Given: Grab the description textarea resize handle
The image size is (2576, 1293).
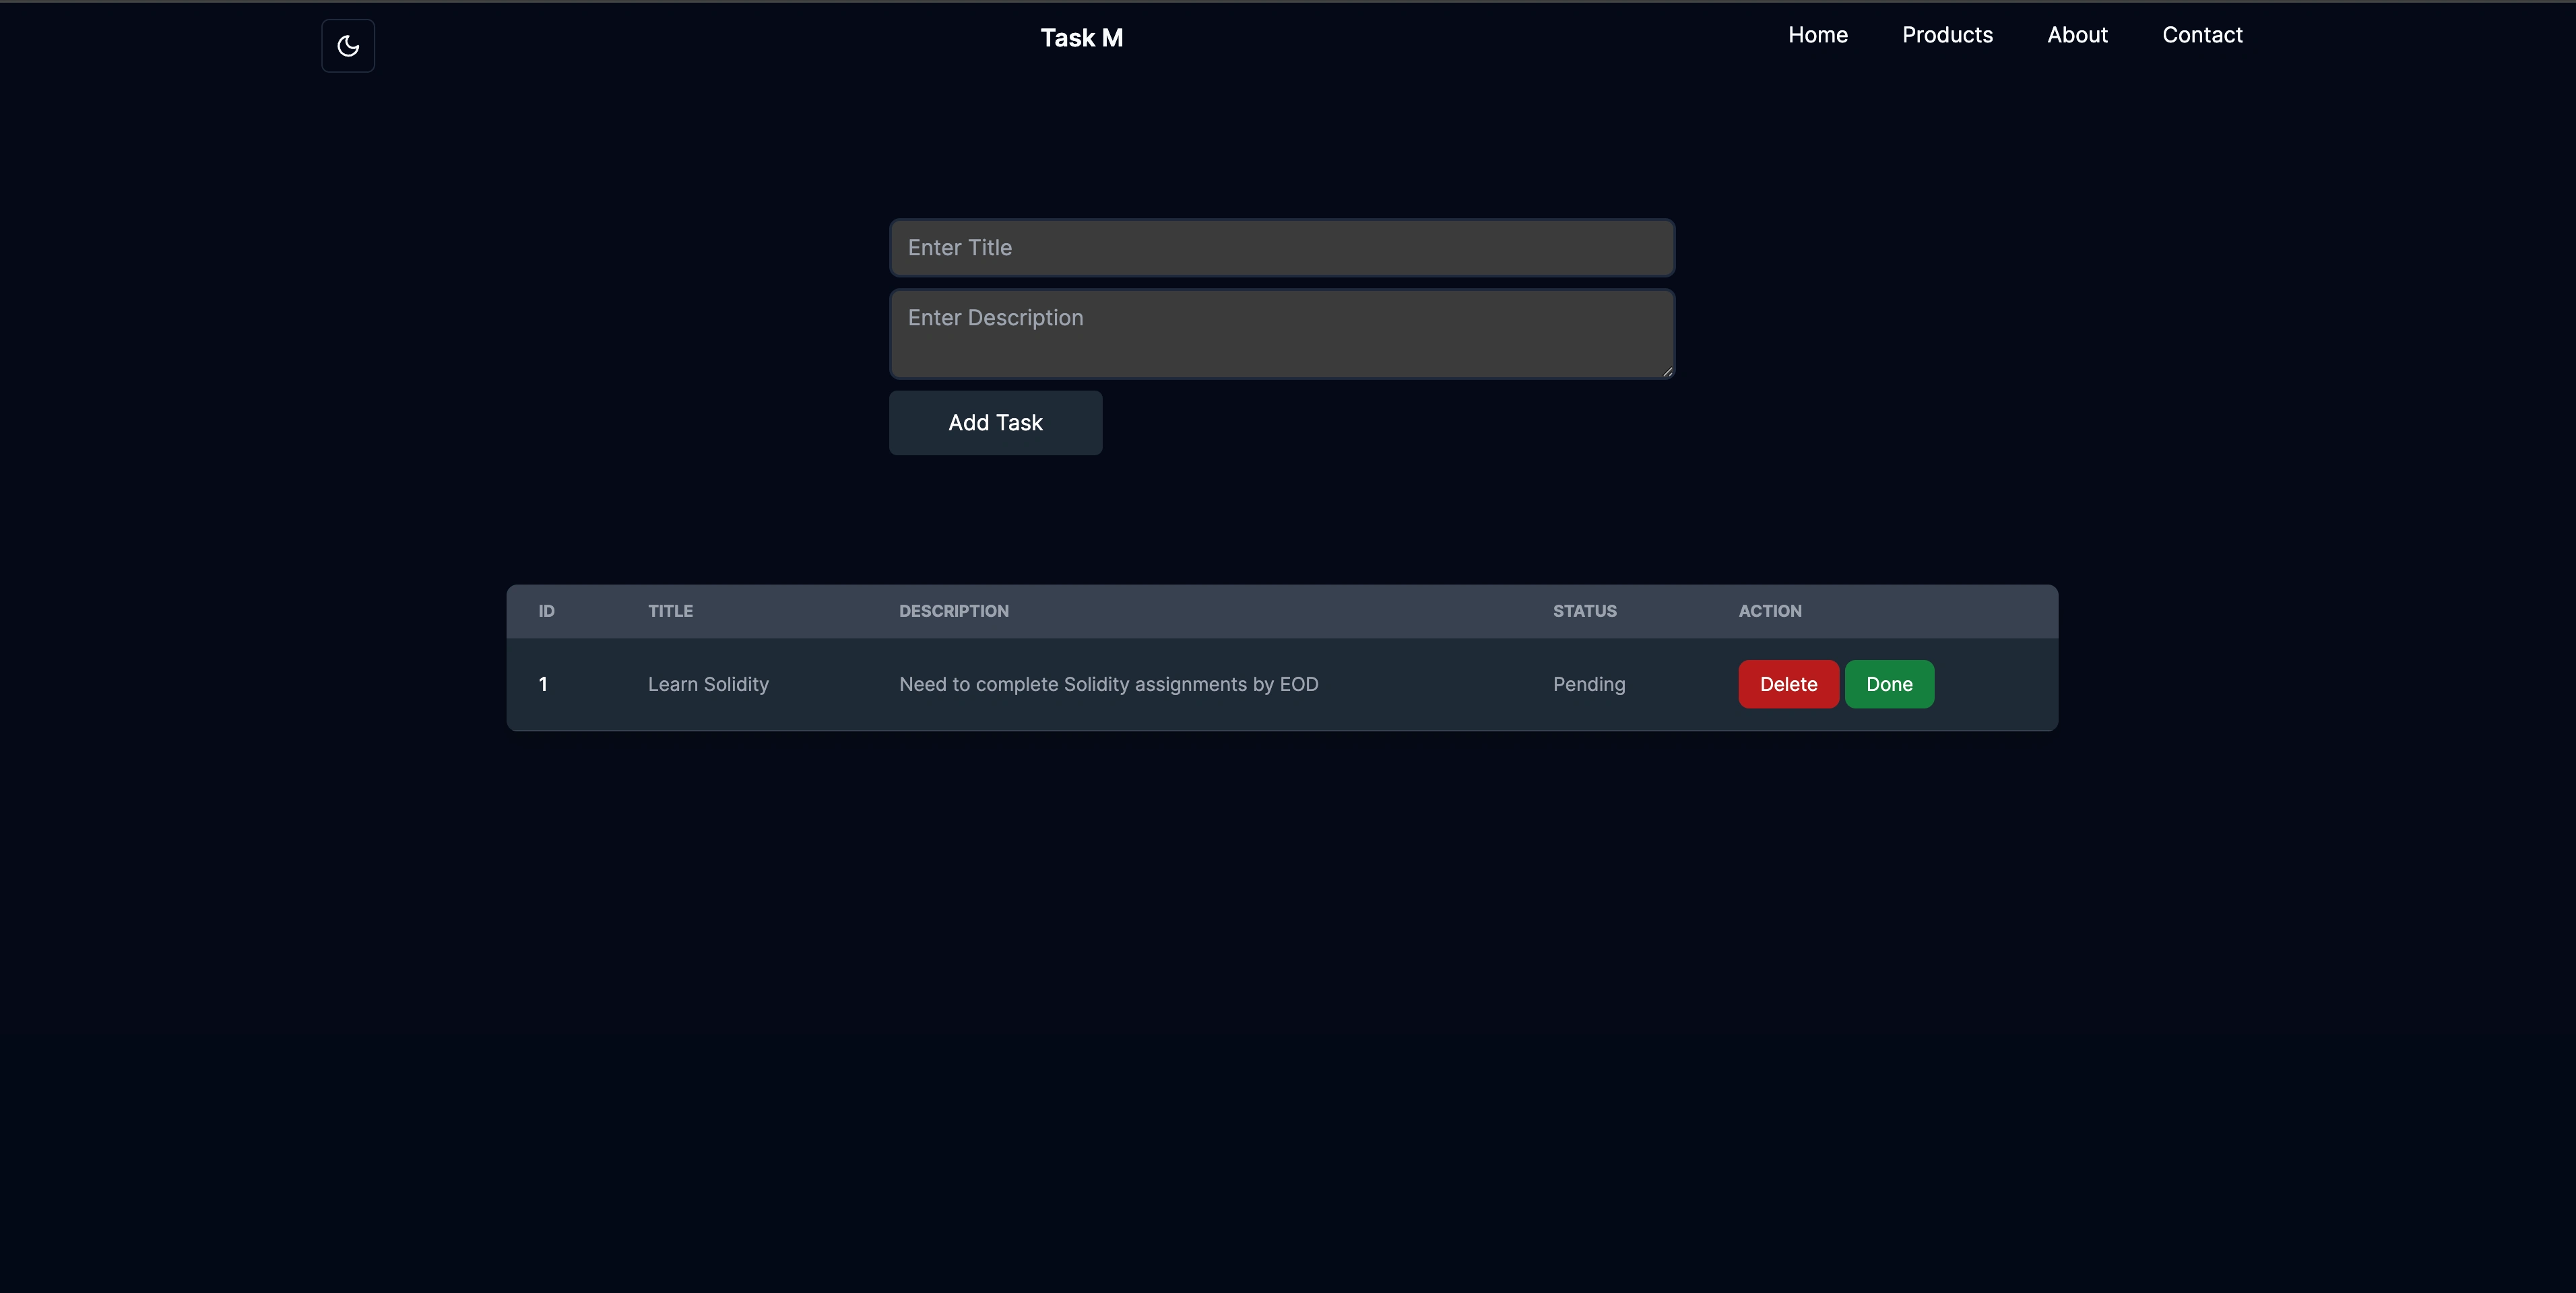Looking at the screenshot, I should [1667, 371].
